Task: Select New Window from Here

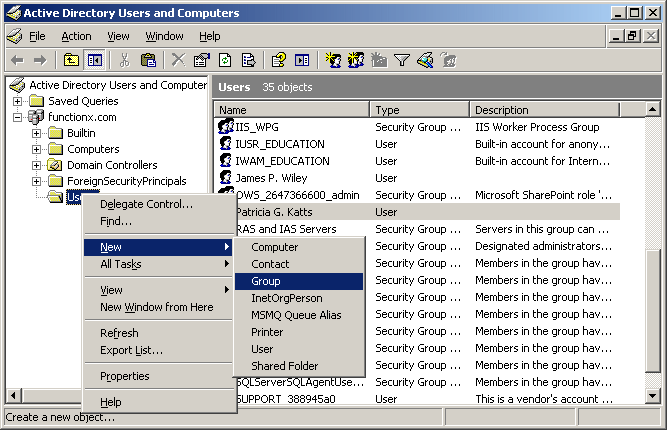Action: click(158, 307)
